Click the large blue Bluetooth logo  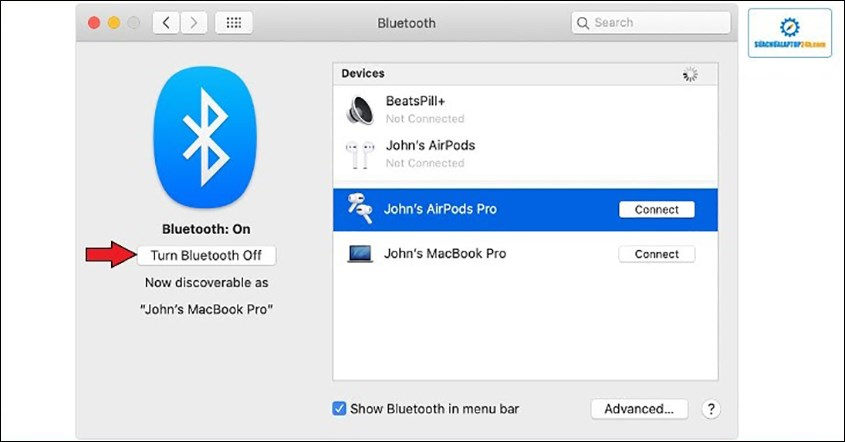click(x=205, y=137)
